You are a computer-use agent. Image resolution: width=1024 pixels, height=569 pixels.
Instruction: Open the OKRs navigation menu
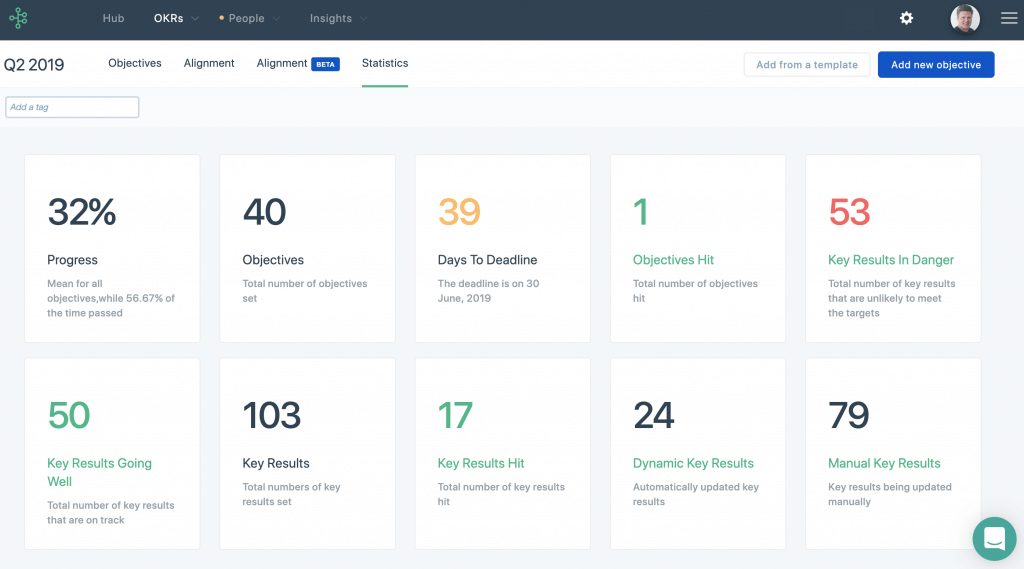click(168, 18)
